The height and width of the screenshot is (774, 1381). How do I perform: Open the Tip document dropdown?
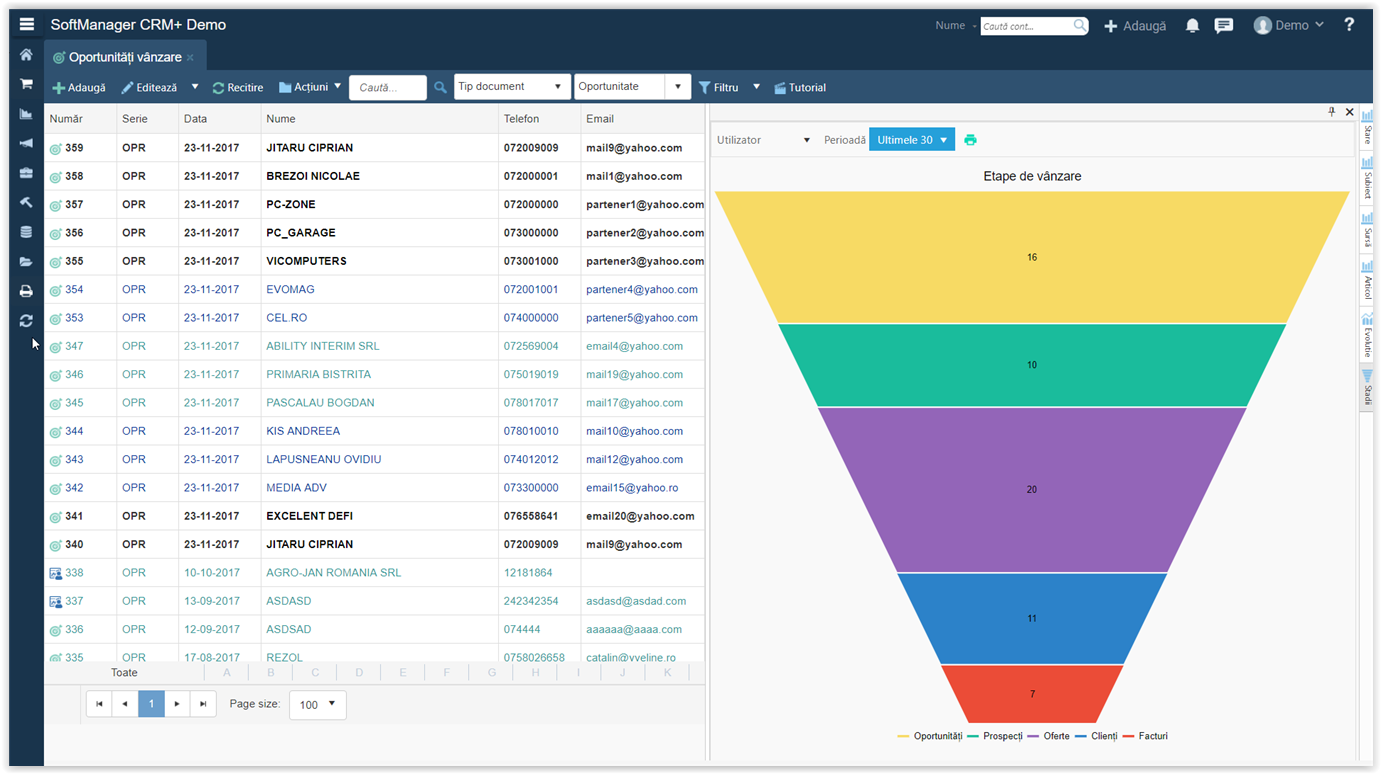click(512, 87)
